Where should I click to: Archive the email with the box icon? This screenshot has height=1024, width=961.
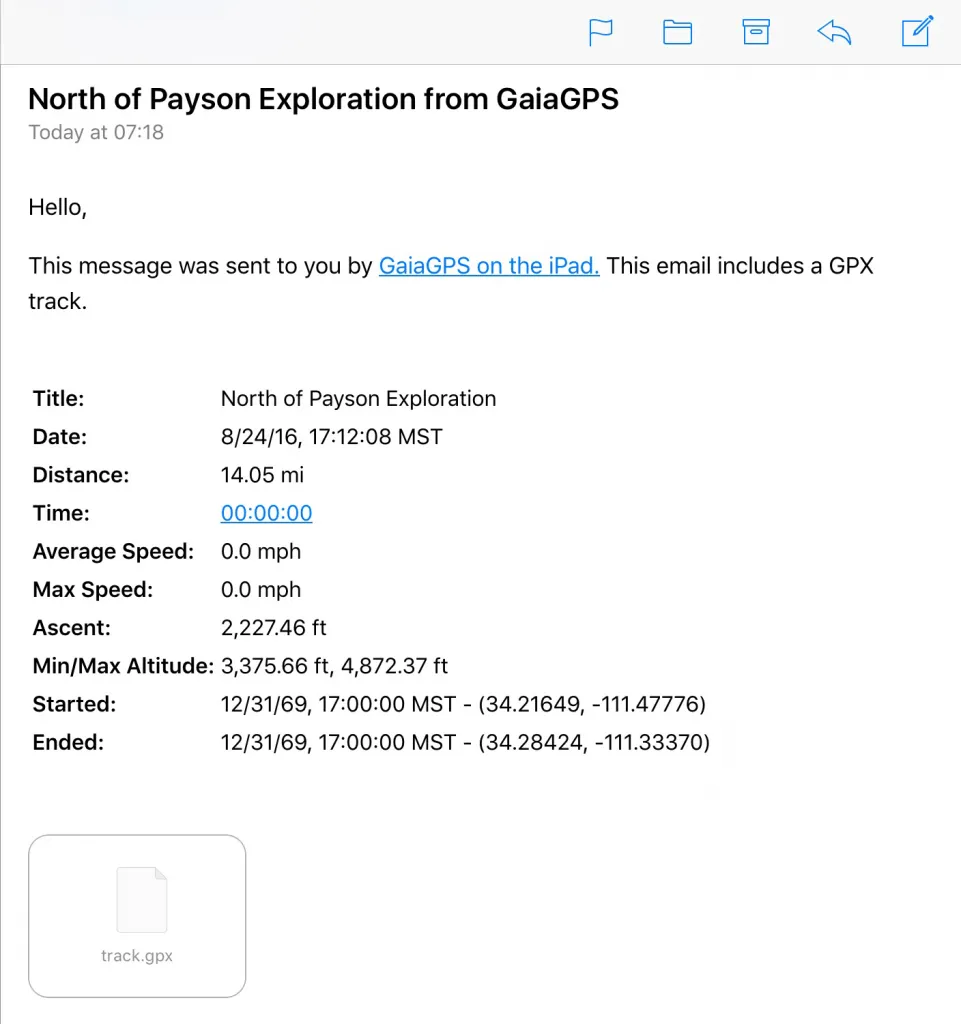click(756, 32)
